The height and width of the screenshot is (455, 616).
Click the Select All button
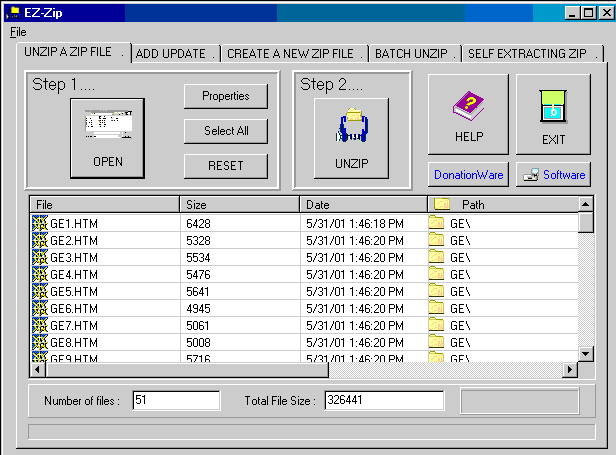click(x=226, y=131)
